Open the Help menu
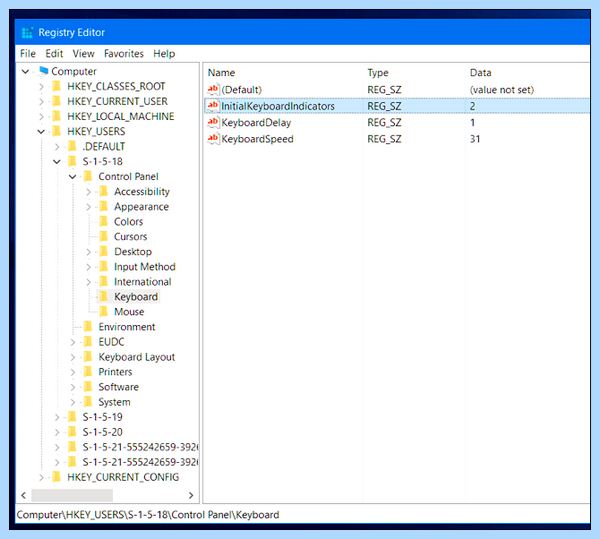Image resolution: width=600 pixels, height=539 pixels. coord(164,54)
